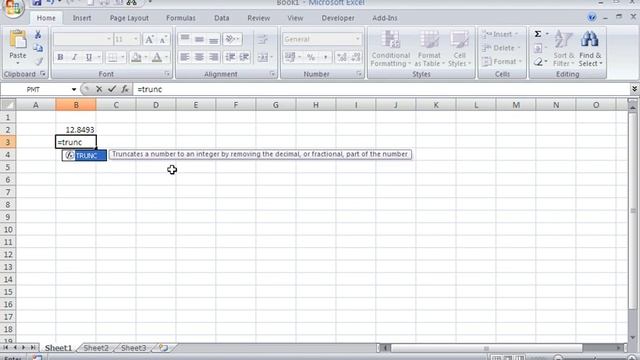Click Decrease Font Size icon
This screenshot has width=640, height=360.
163,39
